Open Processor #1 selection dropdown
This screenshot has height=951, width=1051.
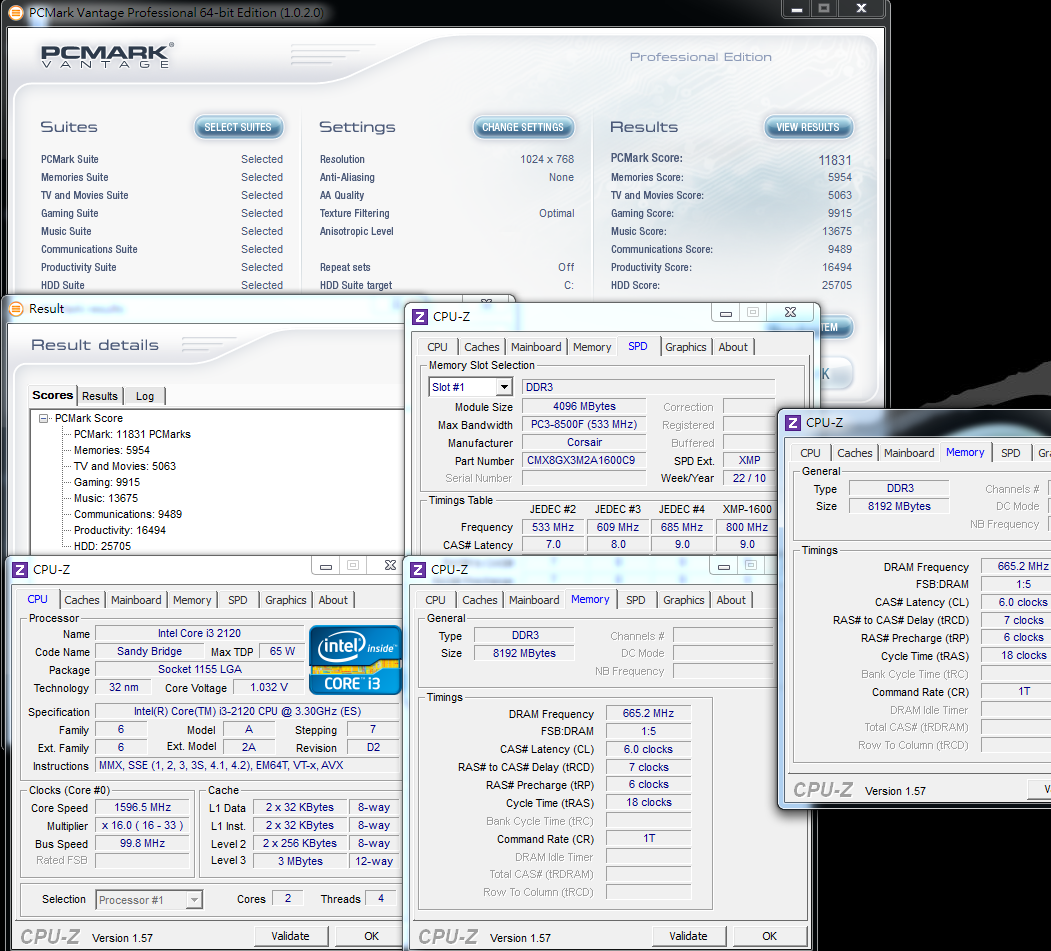point(194,899)
